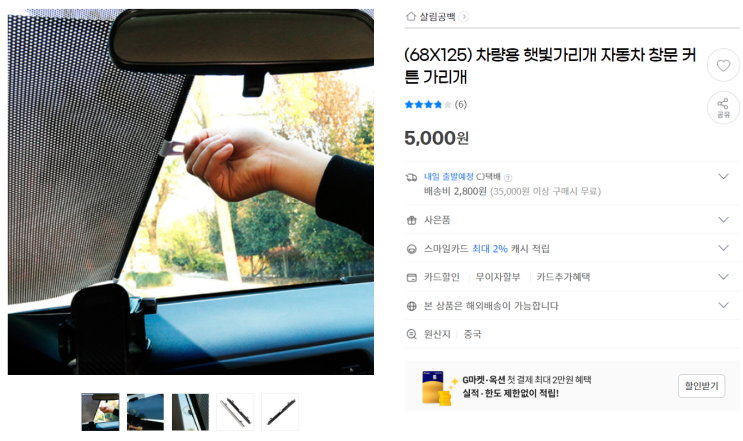Click the card icon beside 카드할인
The width and height of the screenshot is (743, 441).
pyautogui.click(x=411, y=278)
